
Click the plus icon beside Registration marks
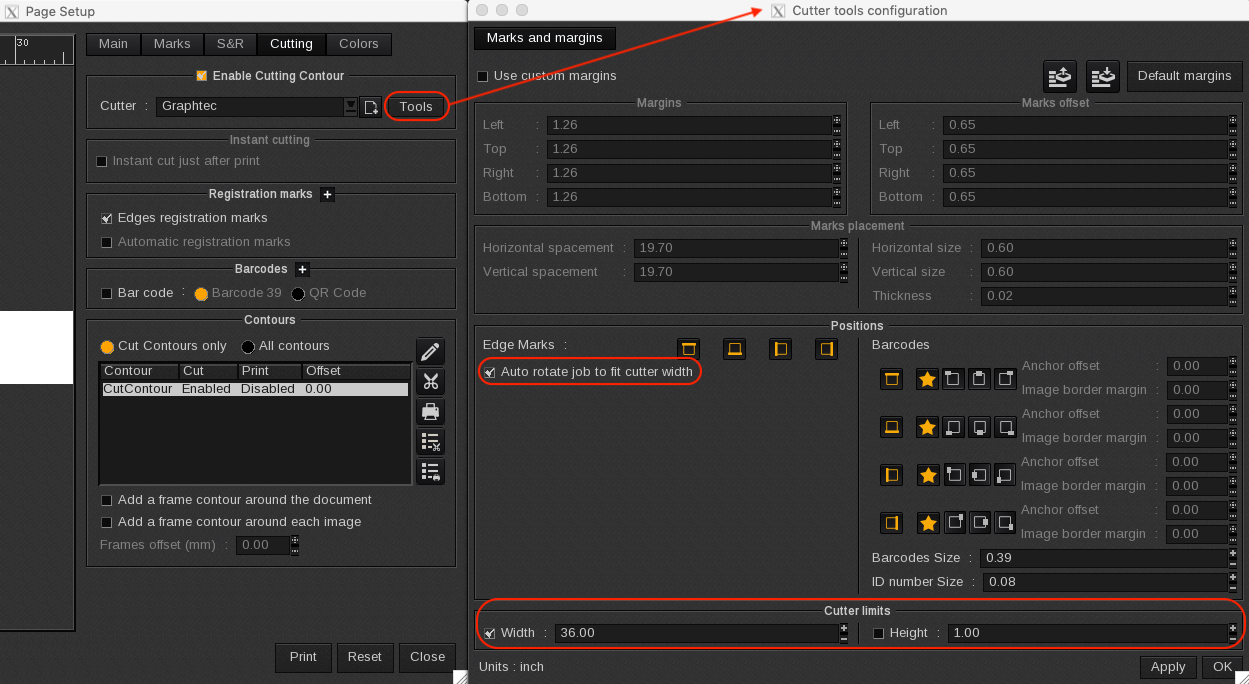pos(327,194)
